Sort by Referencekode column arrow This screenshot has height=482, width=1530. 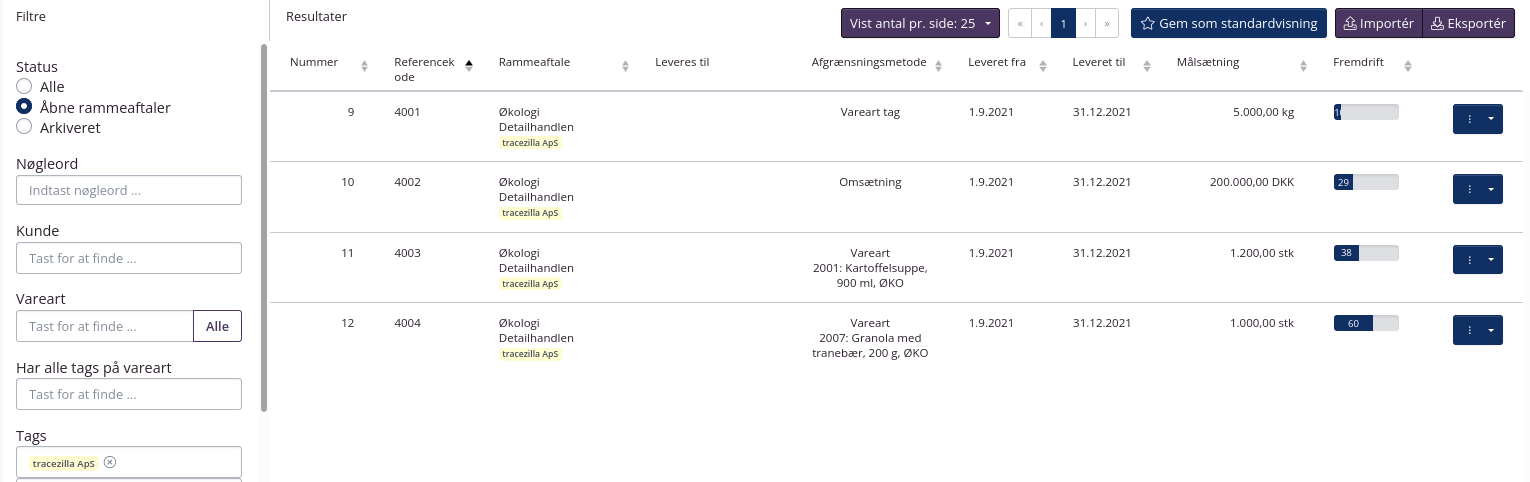pos(469,66)
